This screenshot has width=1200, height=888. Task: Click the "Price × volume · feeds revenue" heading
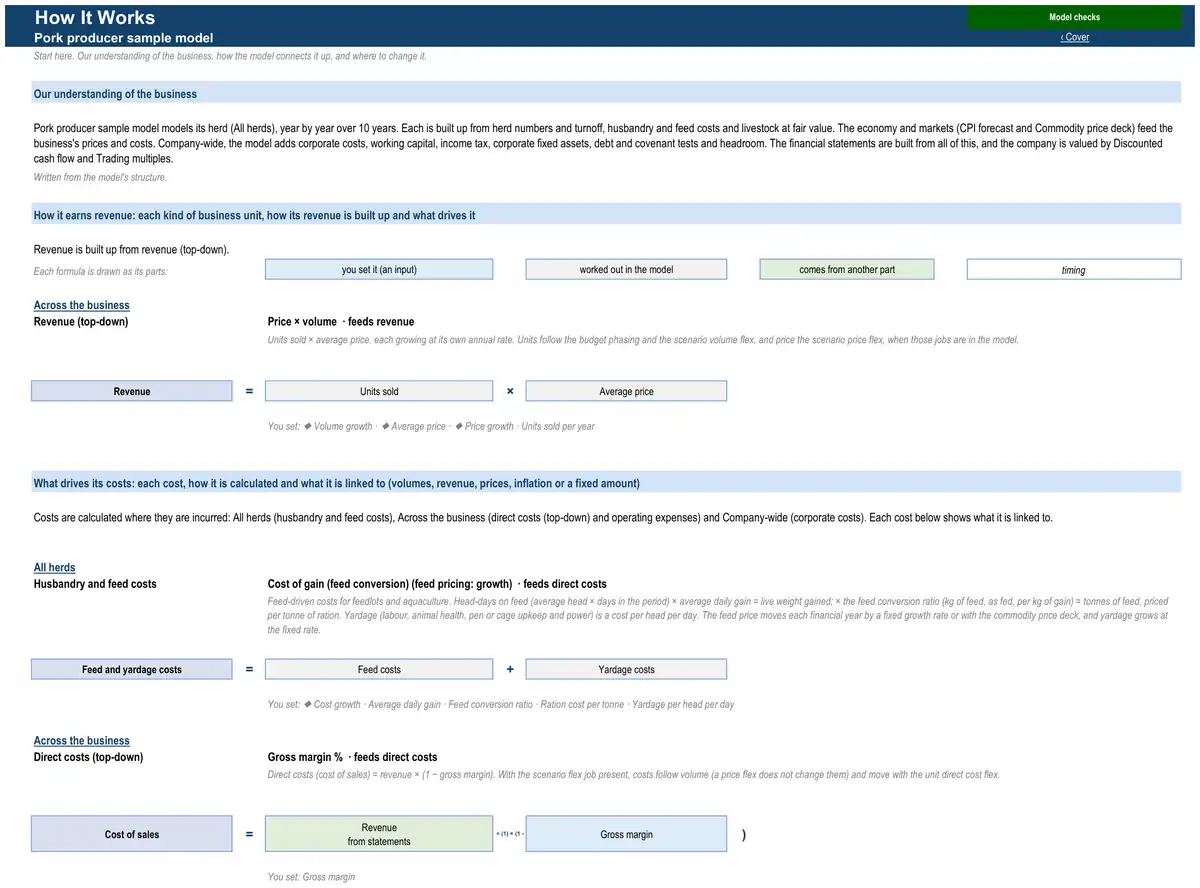coord(341,322)
